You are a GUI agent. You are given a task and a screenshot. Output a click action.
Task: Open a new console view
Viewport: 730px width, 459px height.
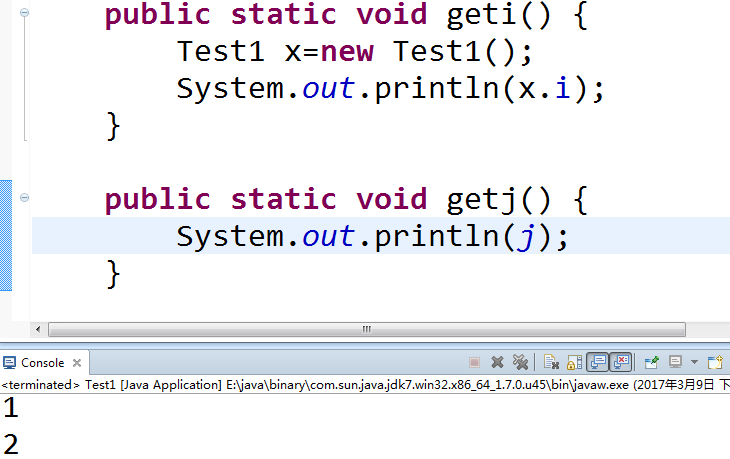pyautogui.click(x=715, y=362)
